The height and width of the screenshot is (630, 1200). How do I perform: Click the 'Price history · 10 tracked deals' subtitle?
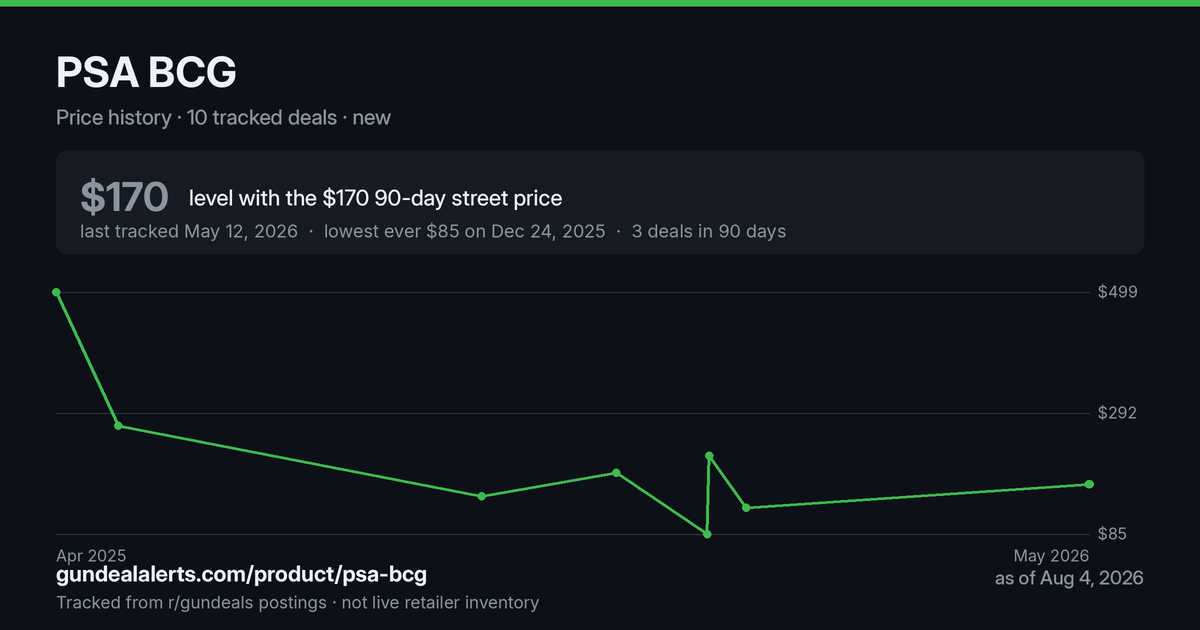tap(196, 117)
